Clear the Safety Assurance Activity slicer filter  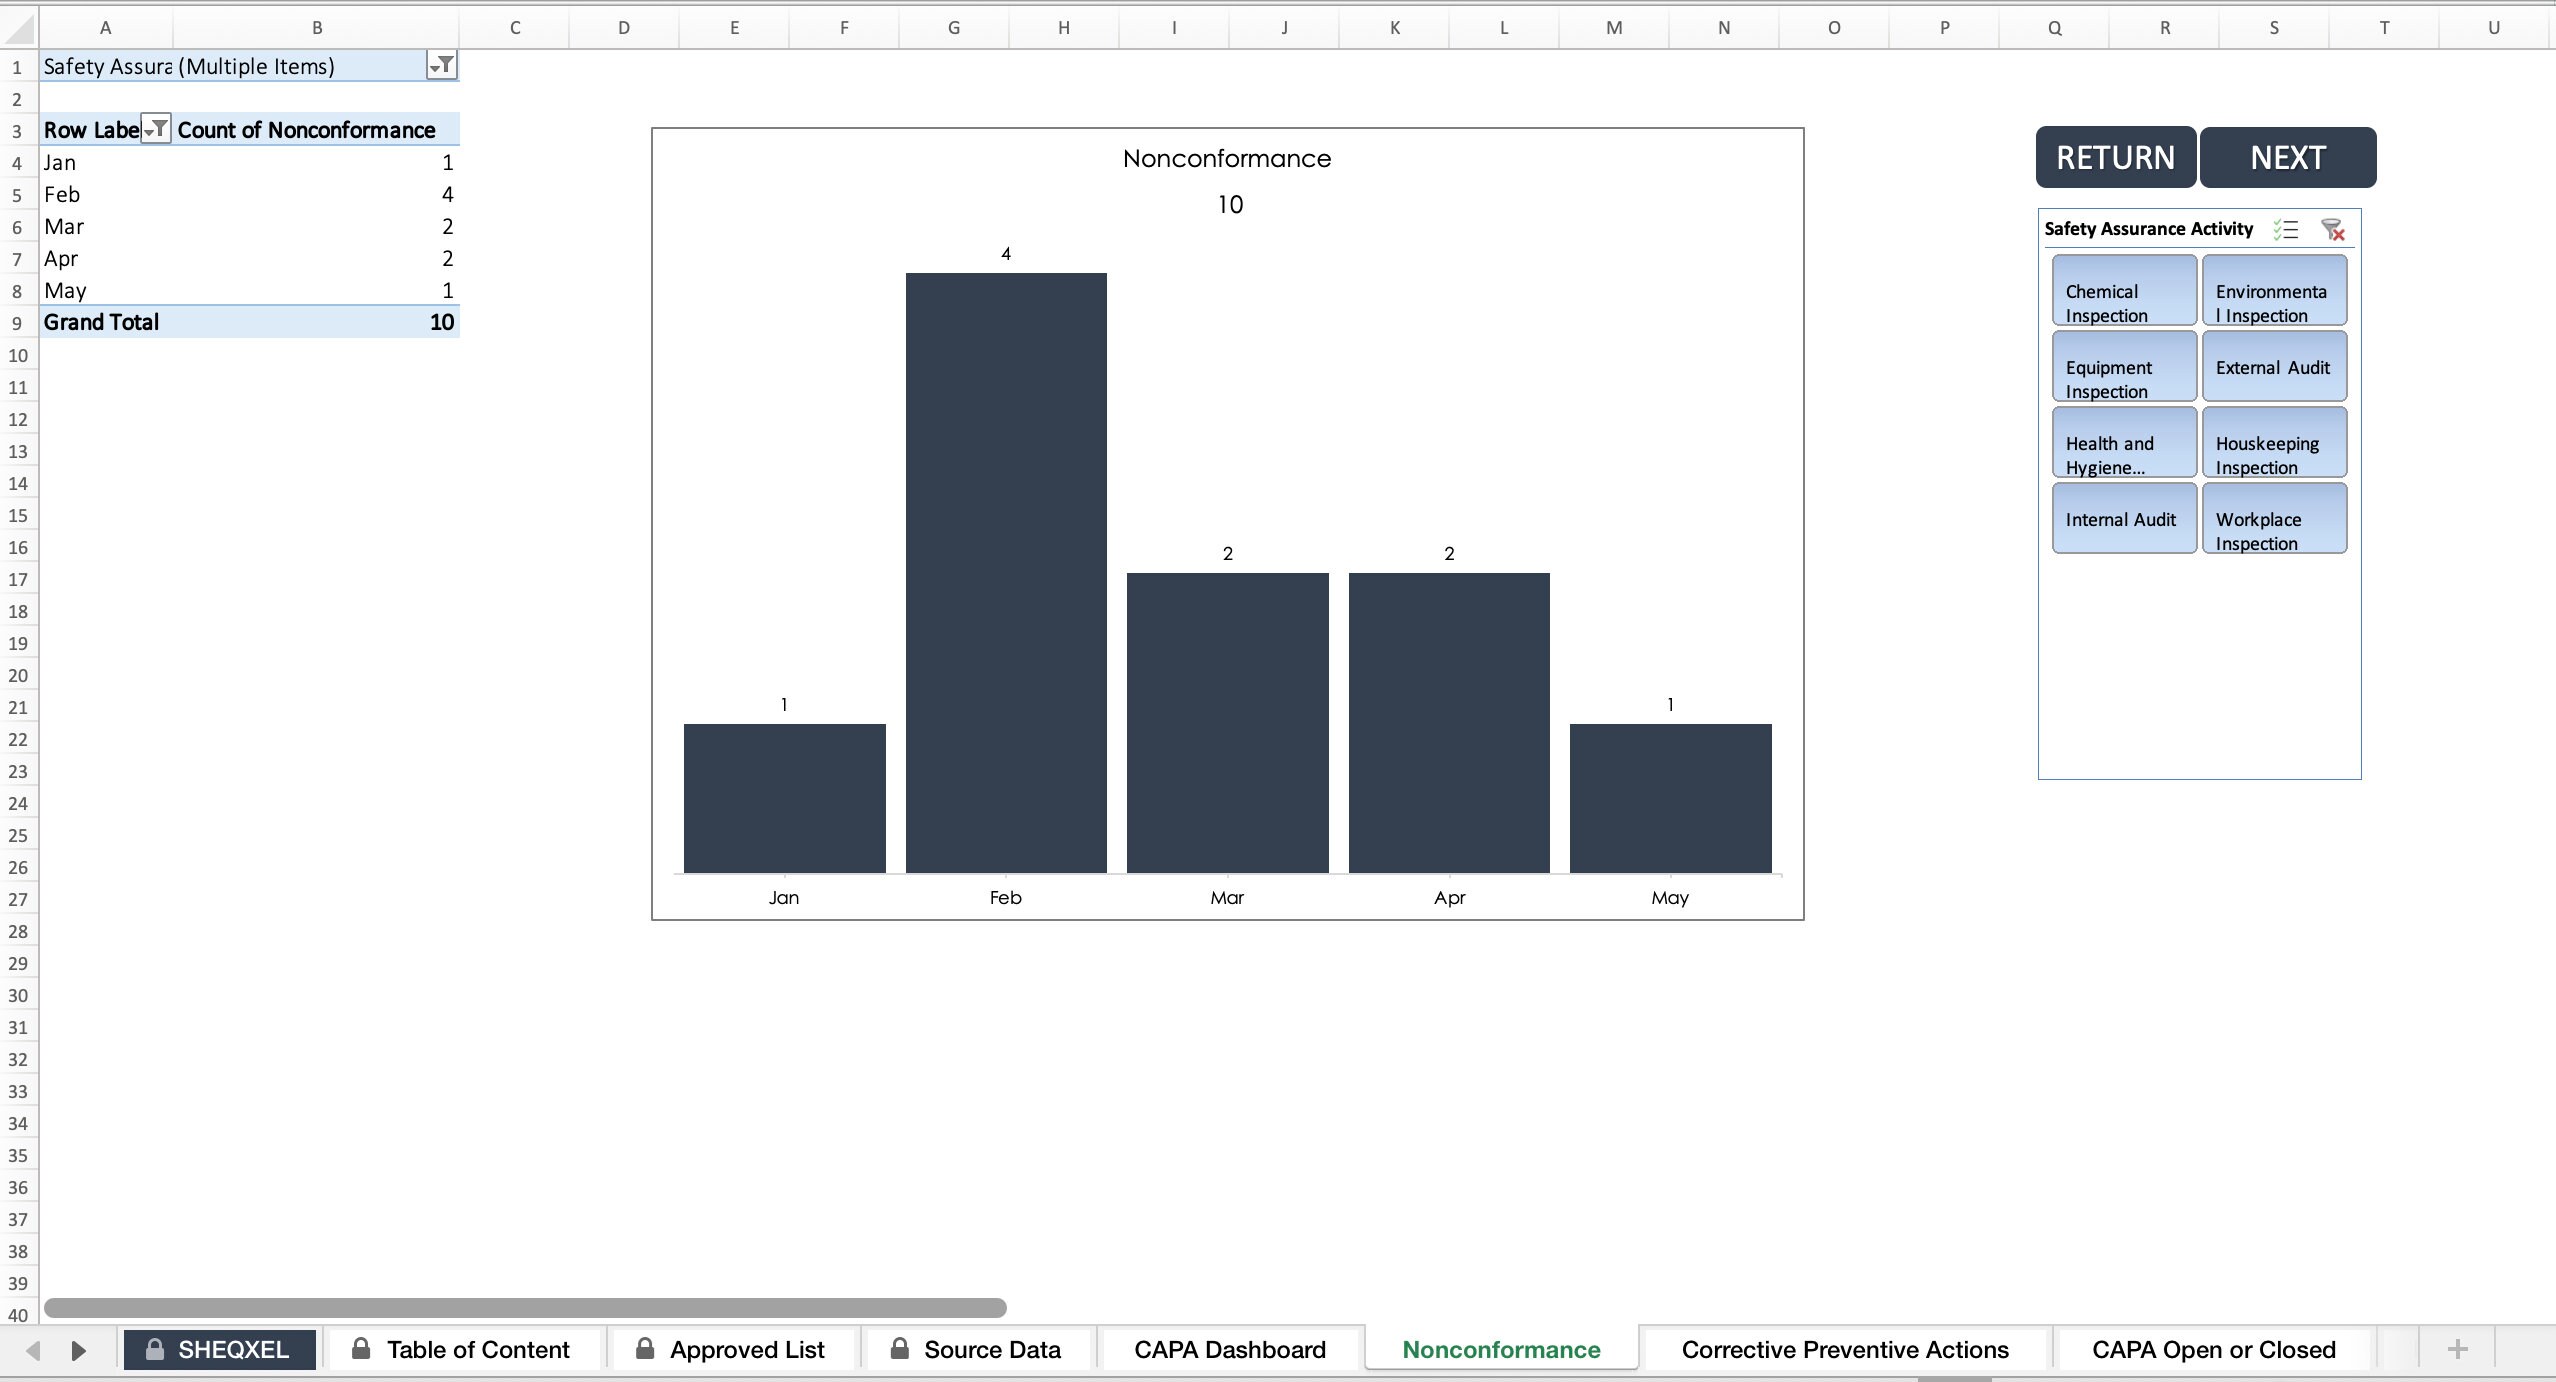[x=2334, y=229]
